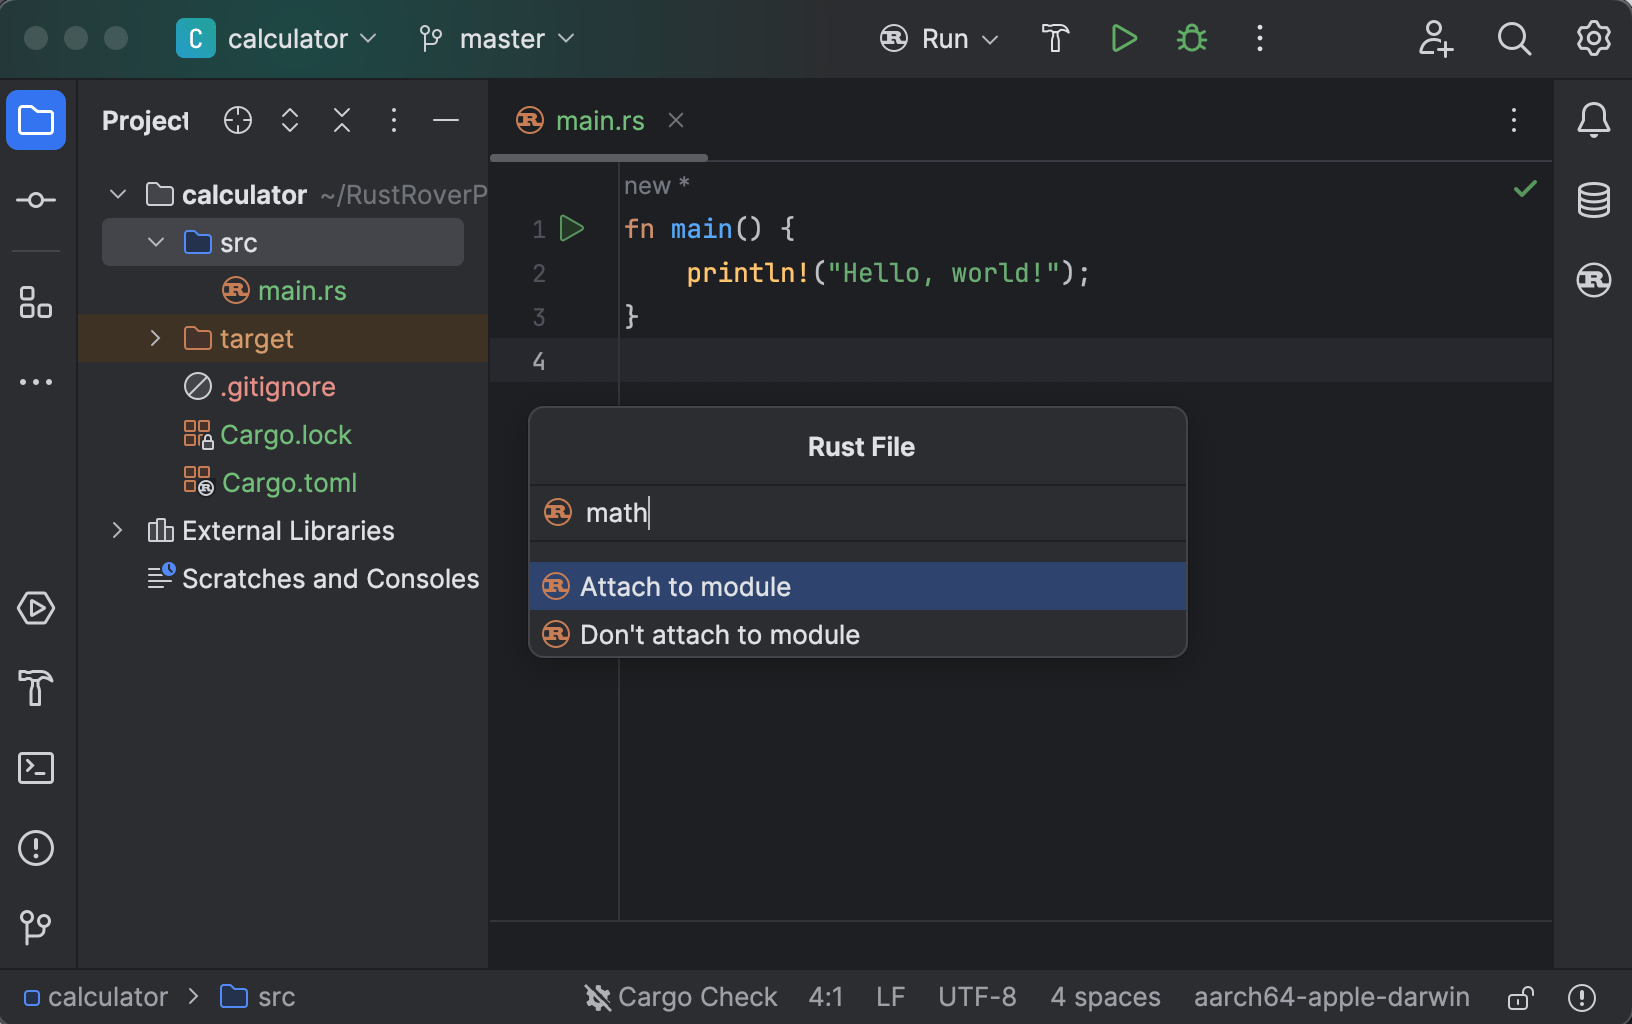Viewport: 1632px width, 1024px height.
Task: Open the Cargo tool window on right
Action: coord(1593,280)
